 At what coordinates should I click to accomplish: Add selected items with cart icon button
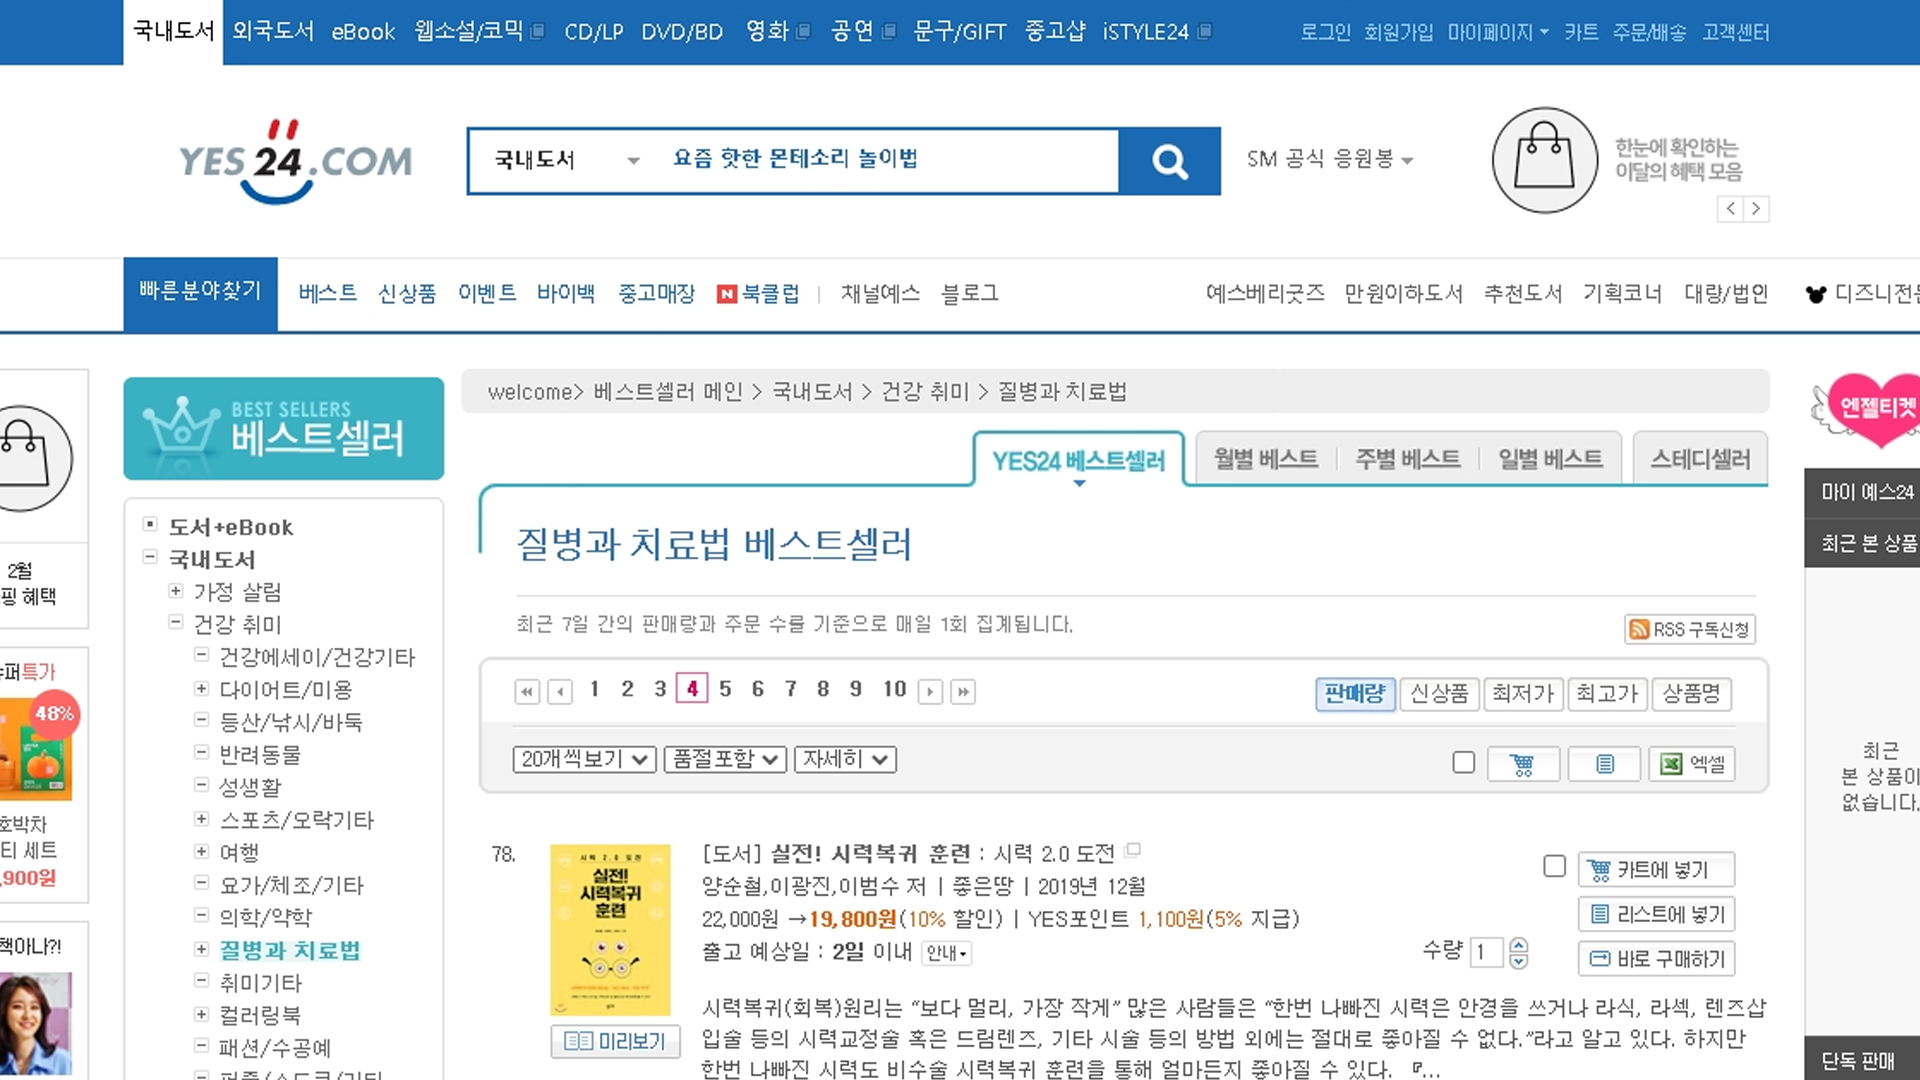click(x=1522, y=764)
